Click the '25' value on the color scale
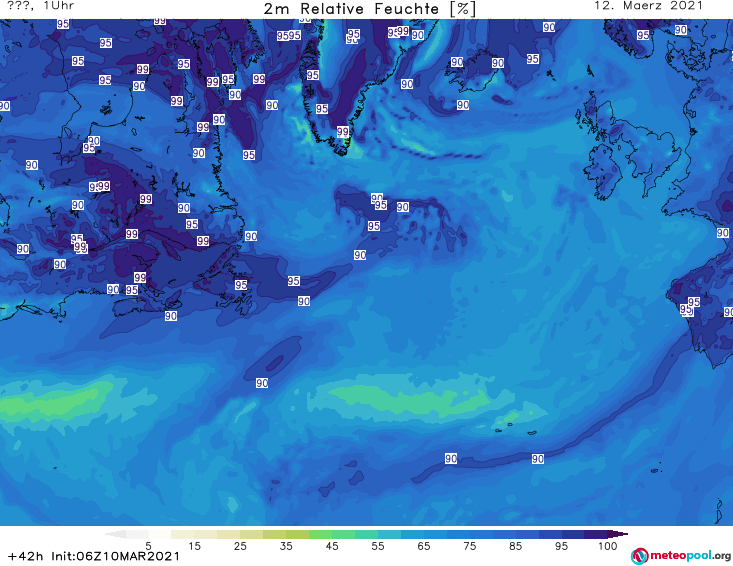 coord(240,546)
